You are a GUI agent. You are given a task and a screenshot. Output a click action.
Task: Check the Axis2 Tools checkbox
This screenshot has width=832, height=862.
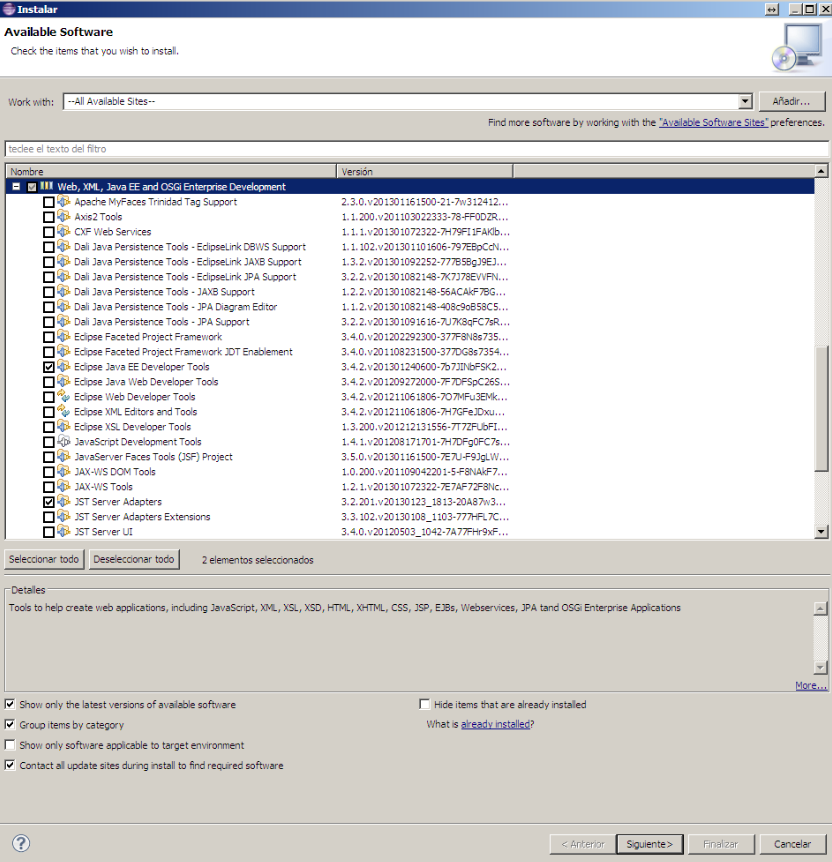48,217
